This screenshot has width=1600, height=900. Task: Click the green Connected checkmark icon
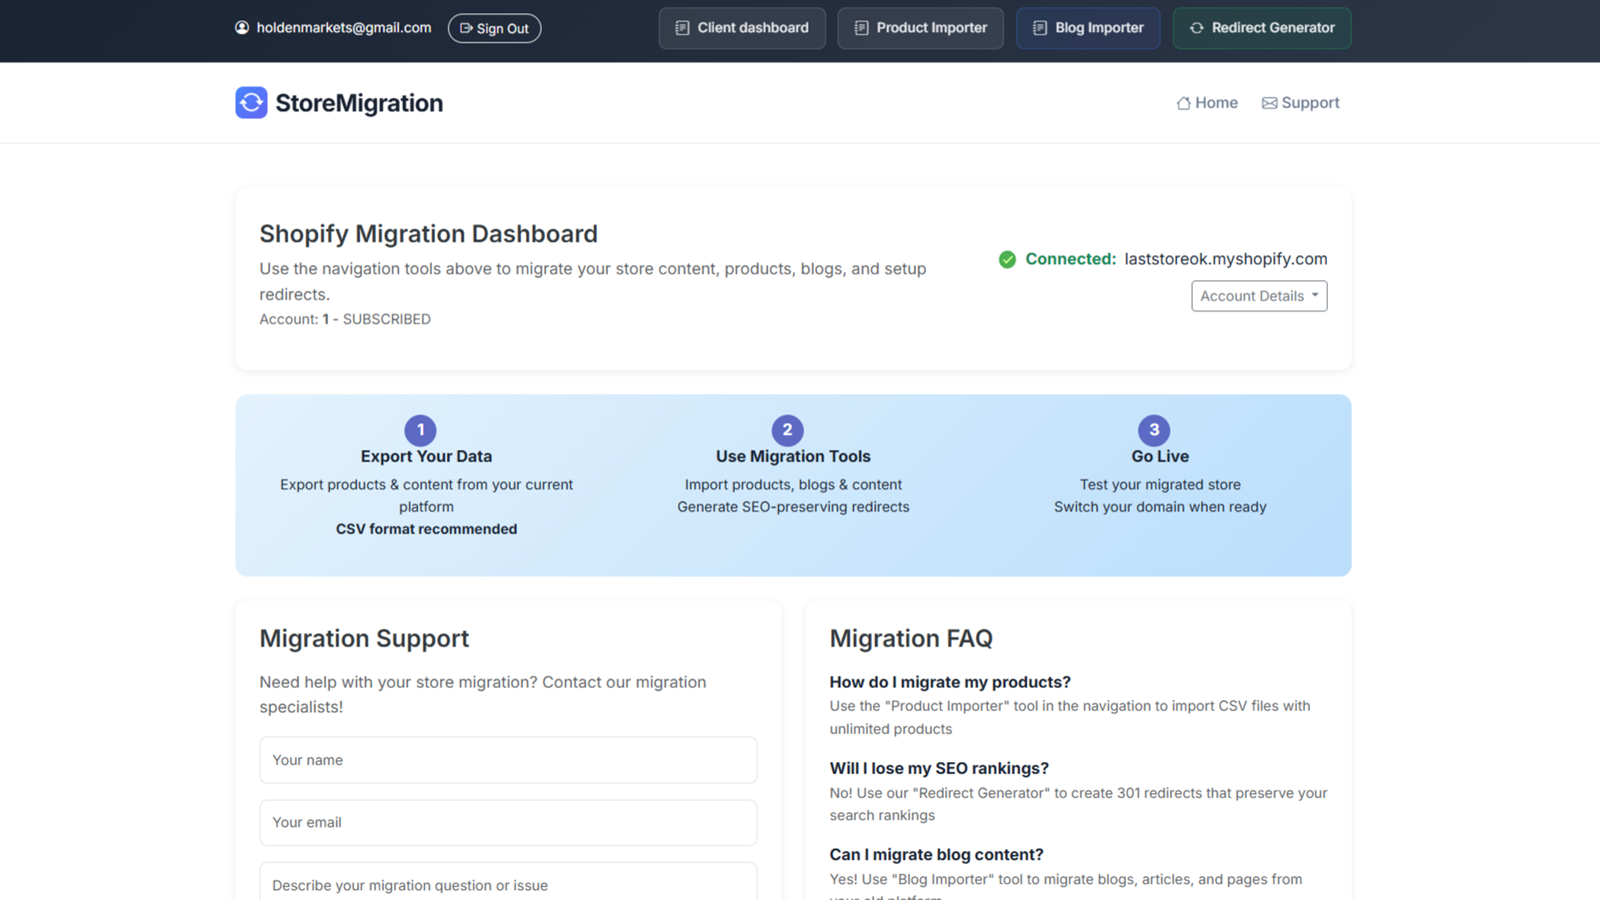tap(1007, 259)
